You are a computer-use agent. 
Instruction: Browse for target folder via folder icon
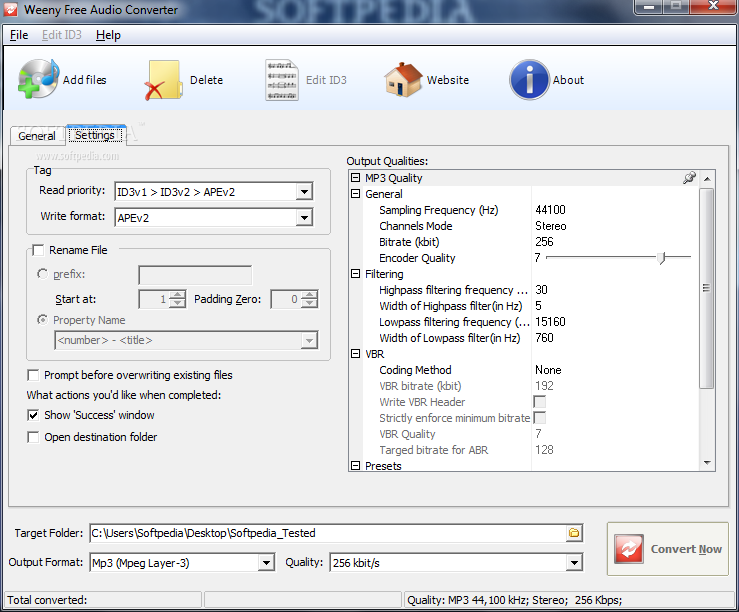[x=574, y=533]
